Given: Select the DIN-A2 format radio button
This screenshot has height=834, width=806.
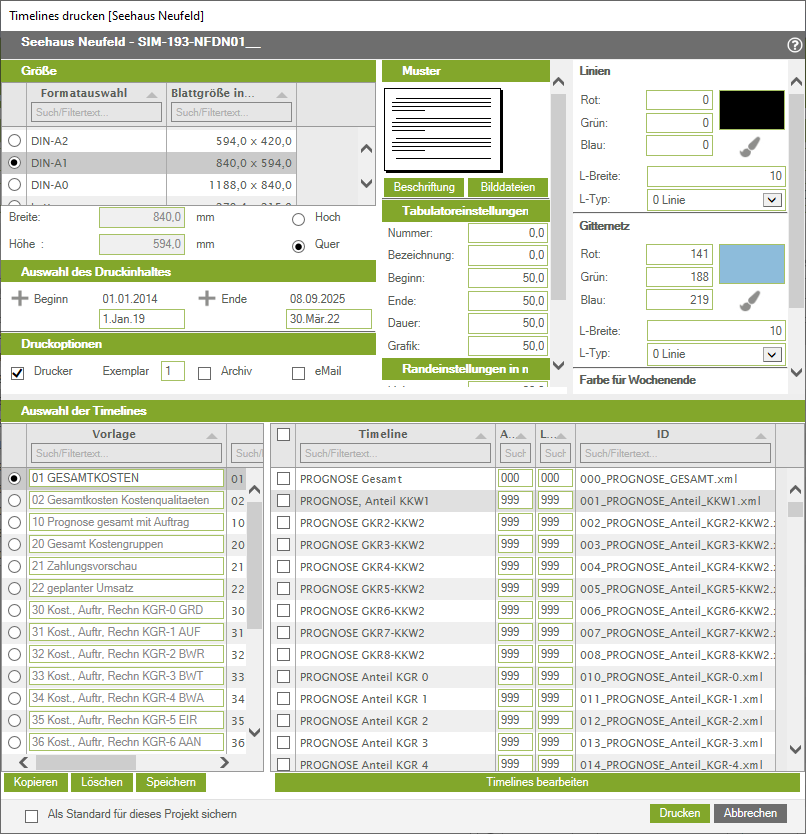Looking at the screenshot, I should pyautogui.click(x=15, y=141).
